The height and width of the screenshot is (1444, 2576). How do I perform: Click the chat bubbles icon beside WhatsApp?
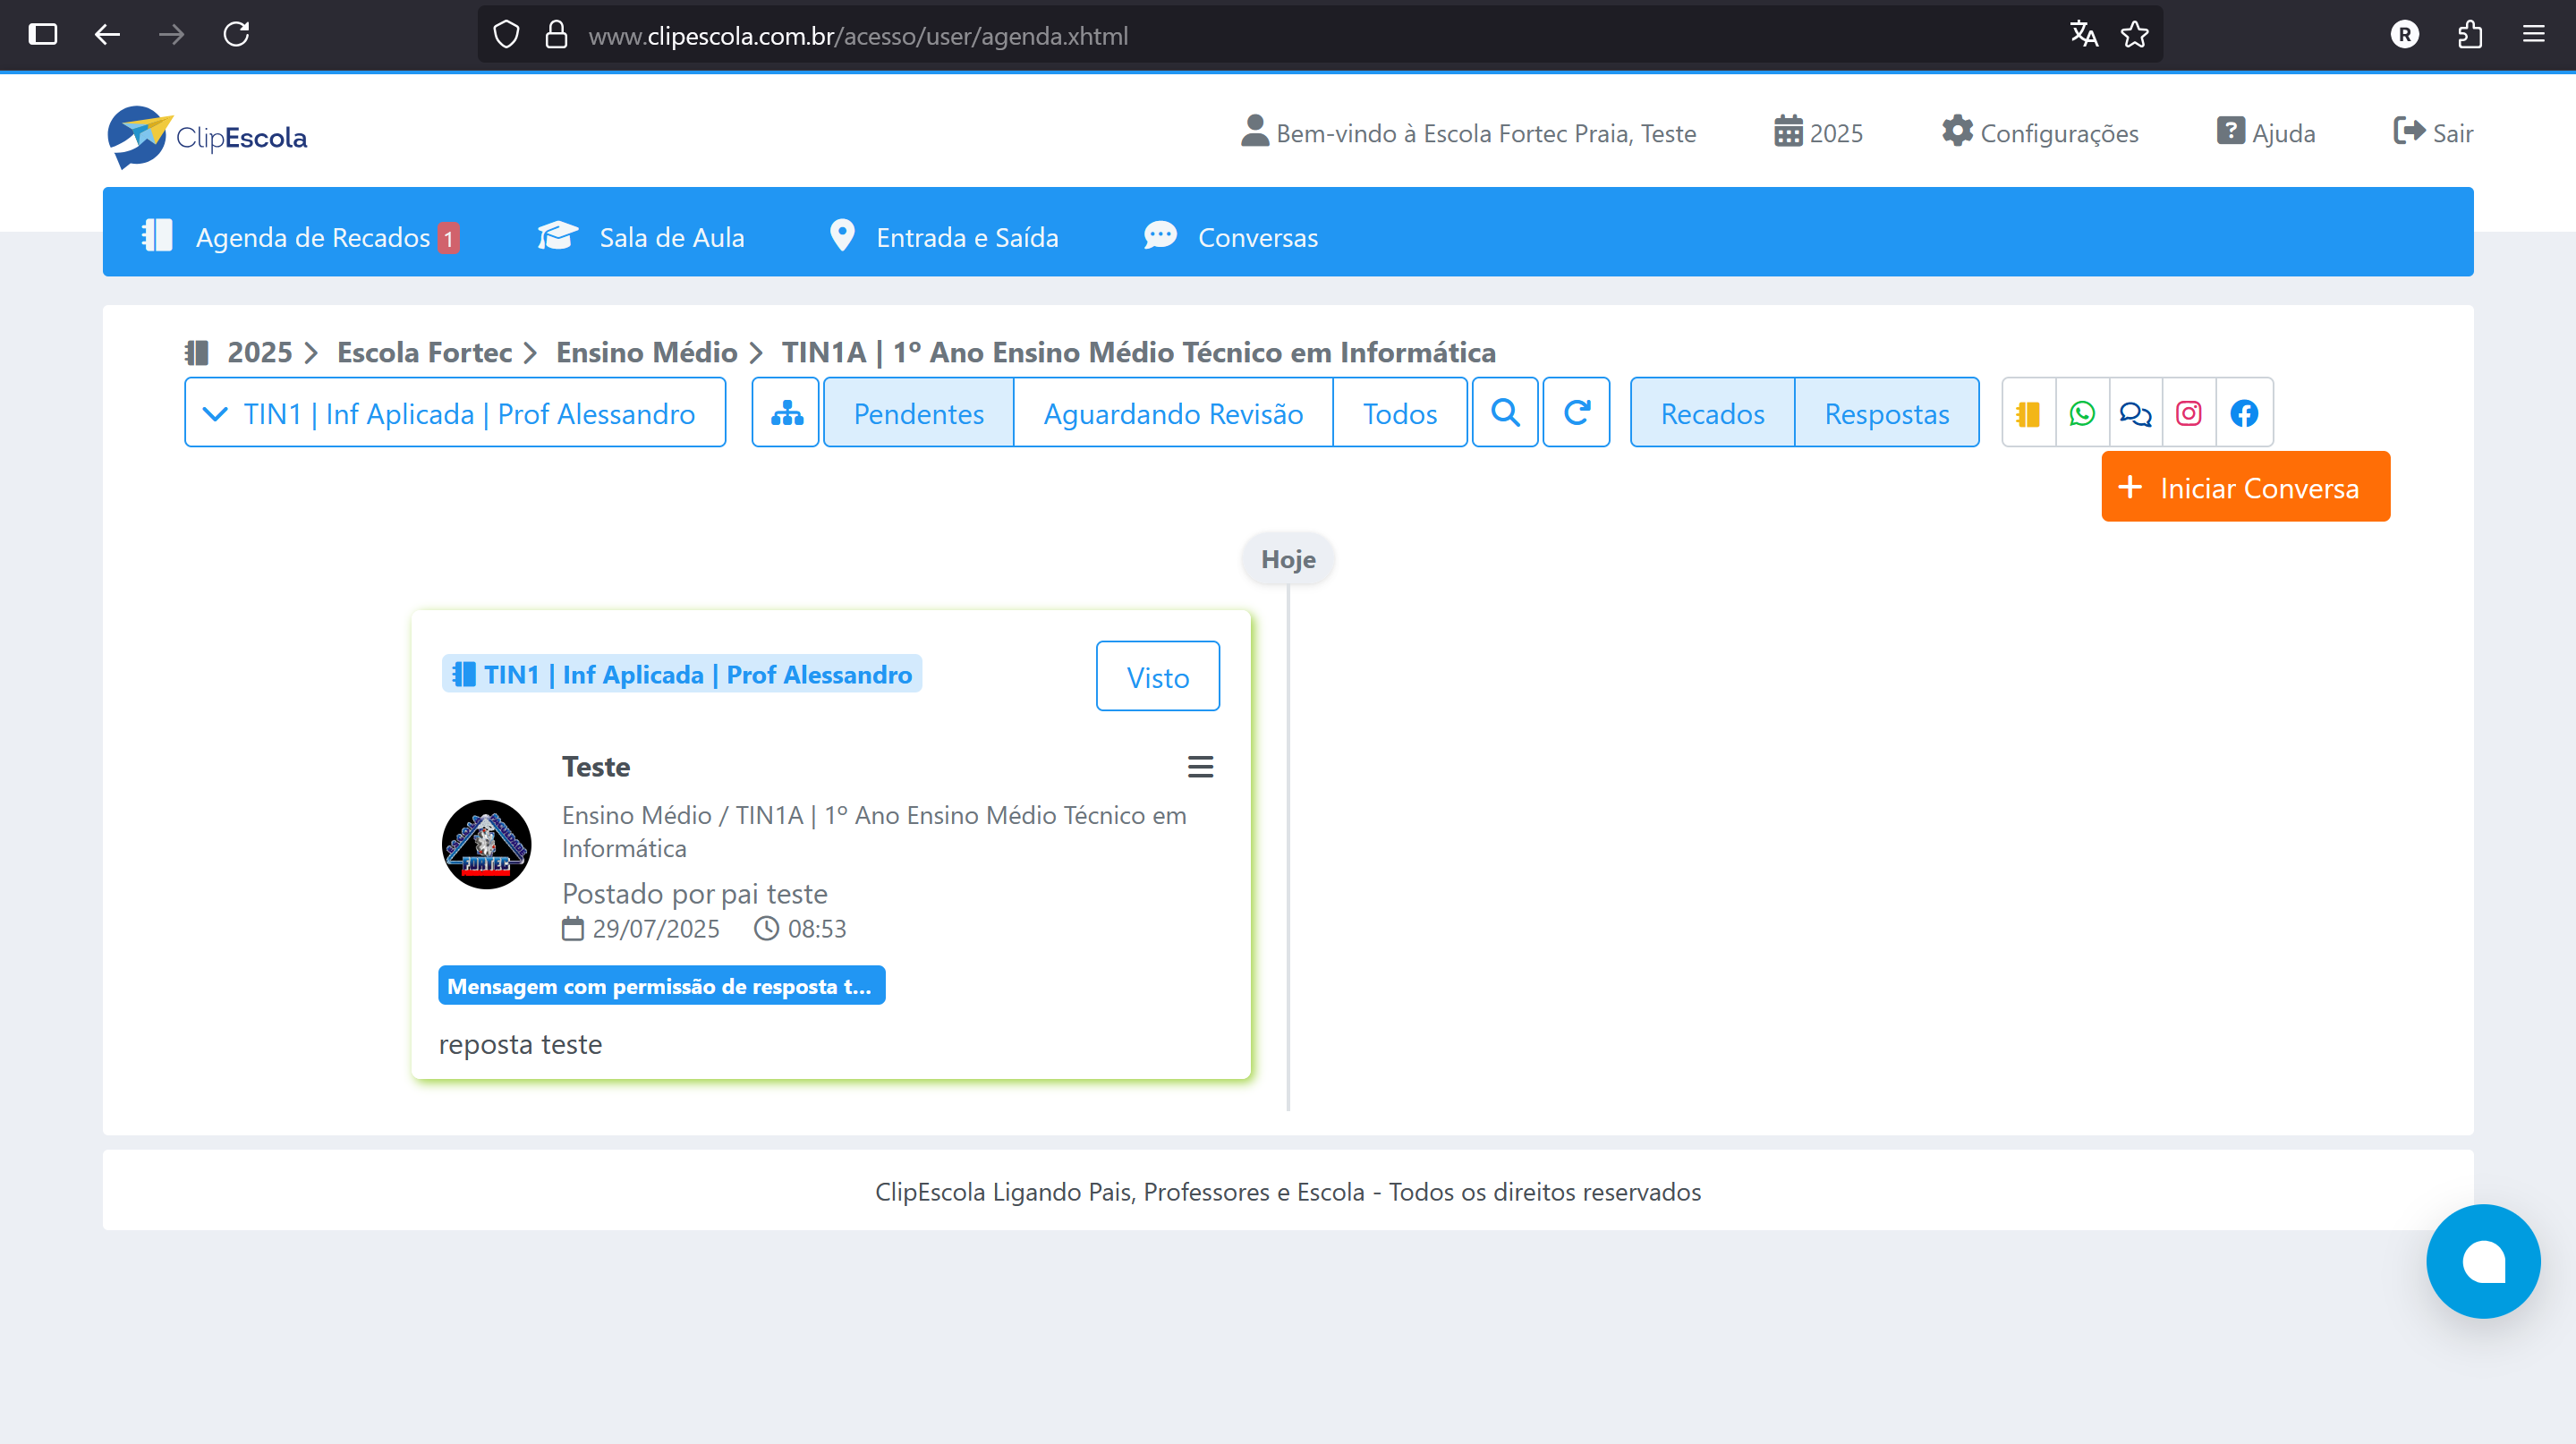click(x=2135, y=413)
